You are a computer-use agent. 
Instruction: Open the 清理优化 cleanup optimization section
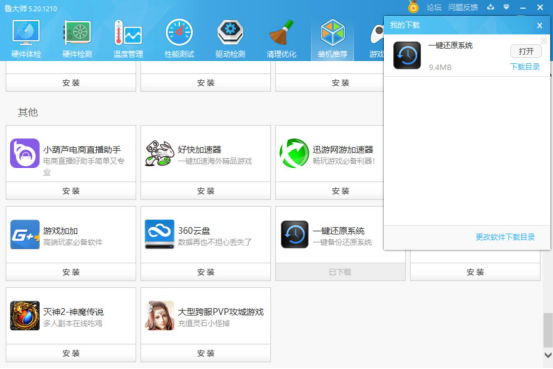[x=281, y=39]
